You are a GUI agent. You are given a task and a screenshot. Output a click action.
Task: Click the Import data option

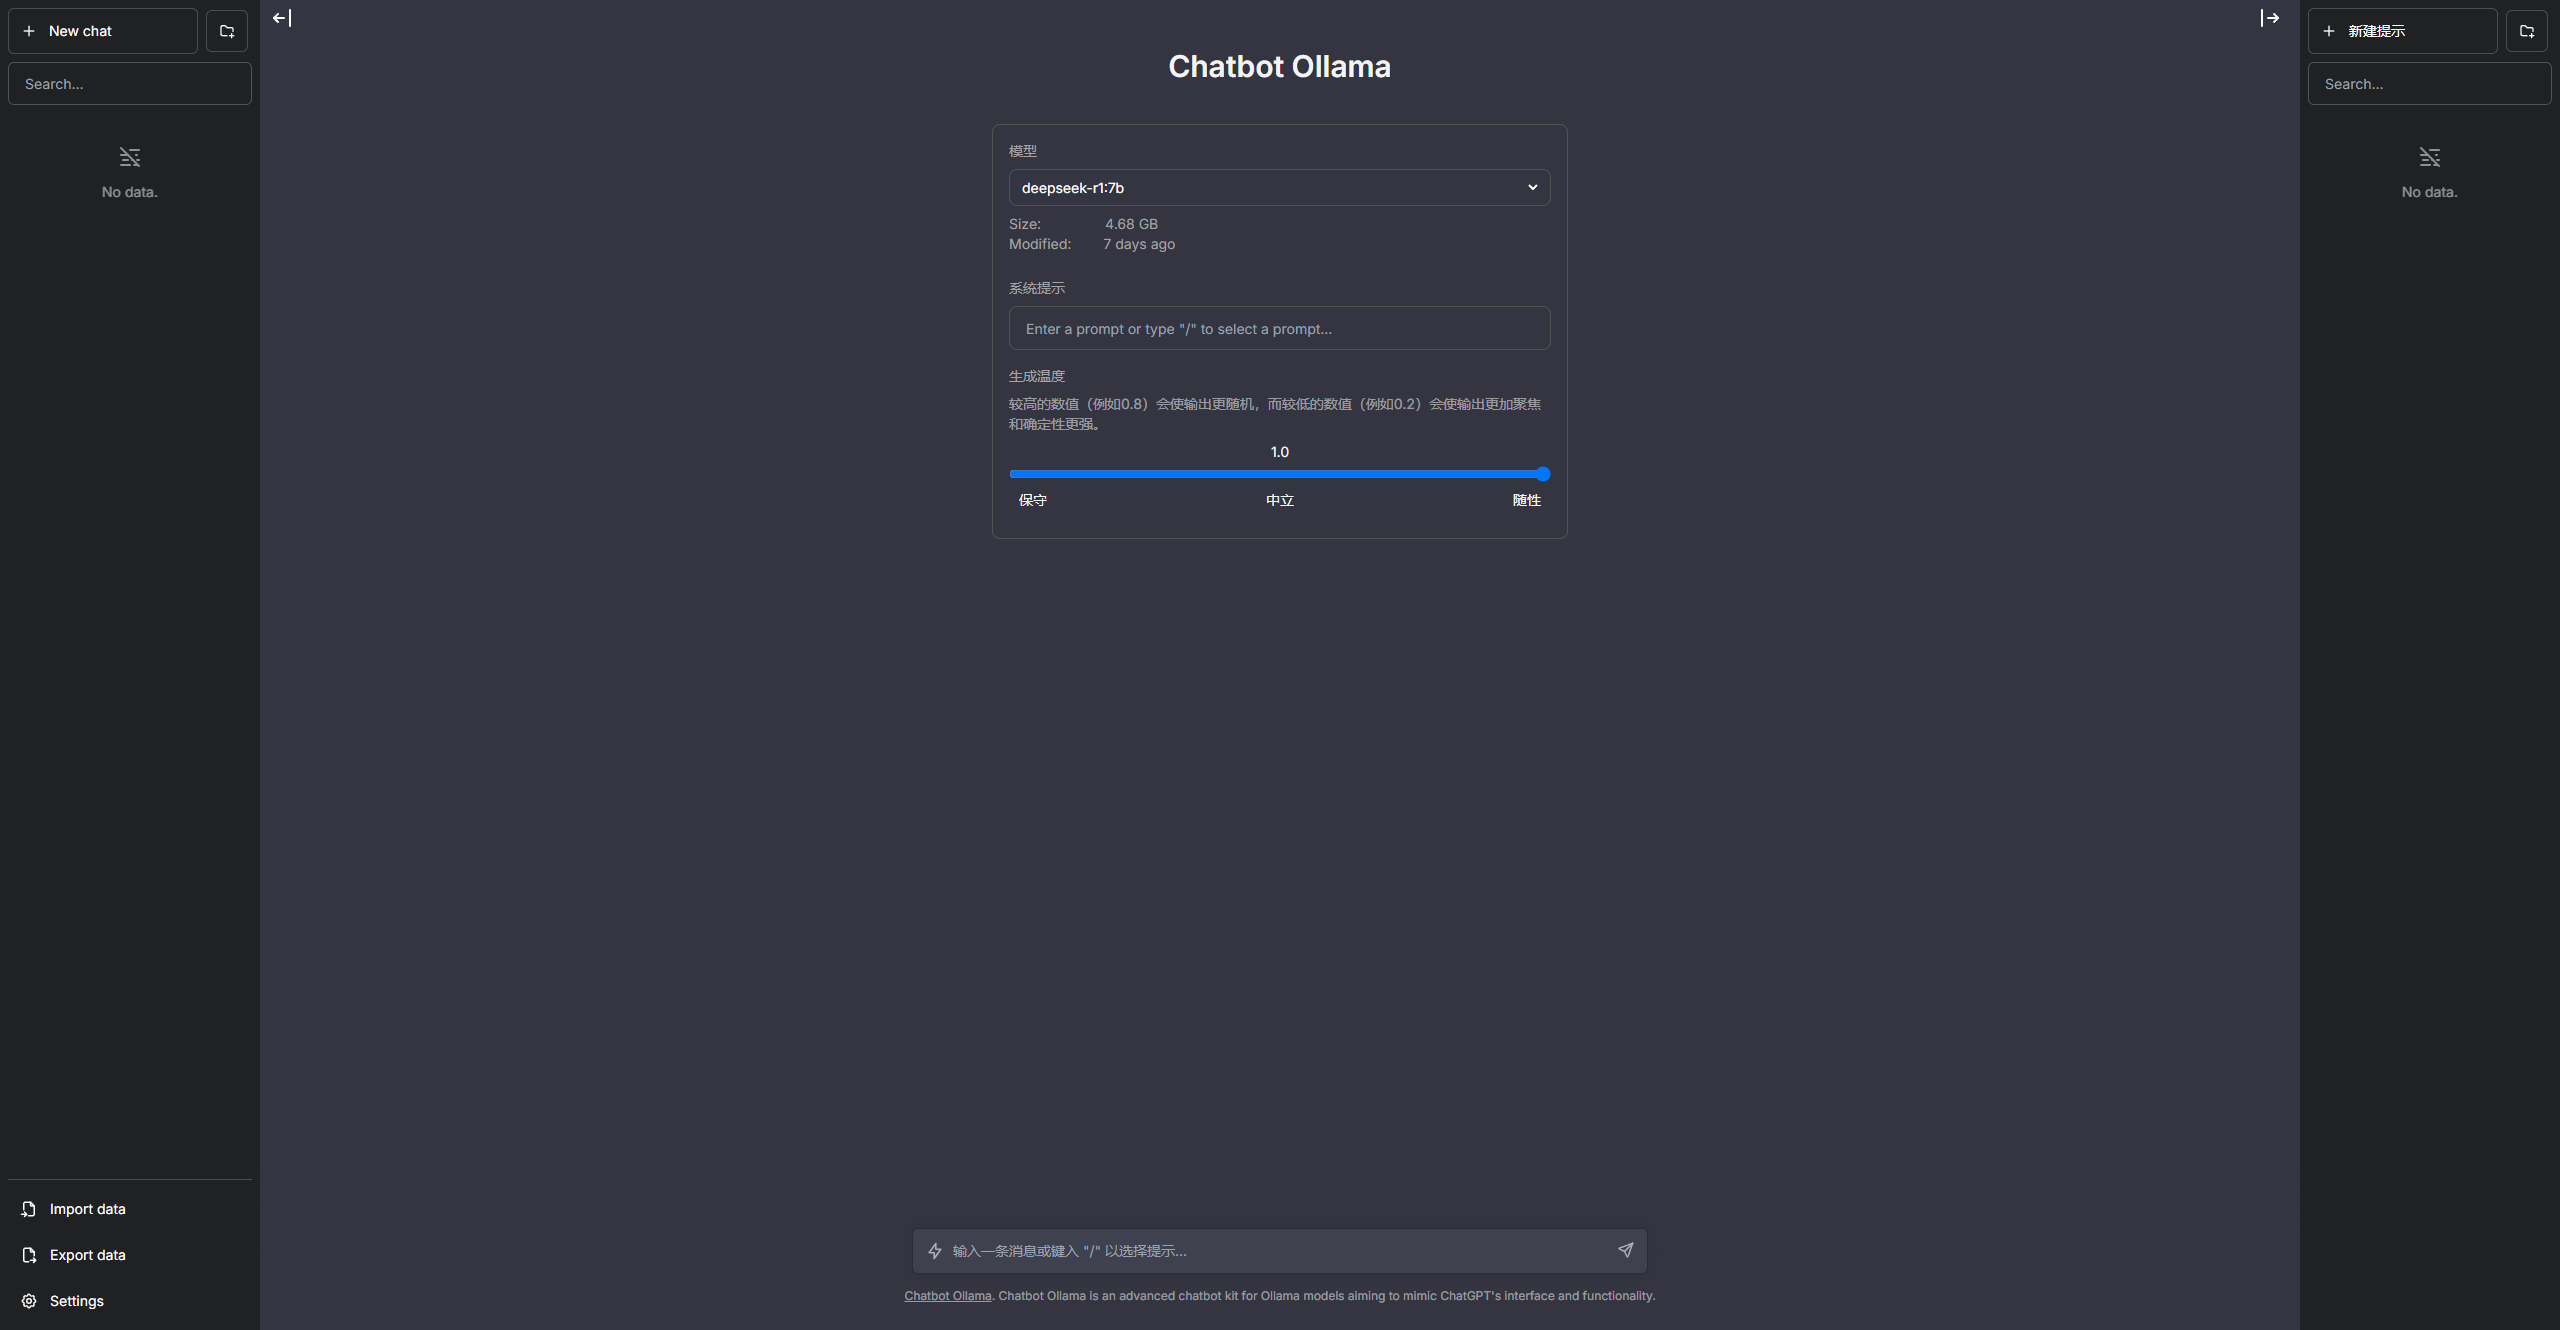coord(87,1209)
